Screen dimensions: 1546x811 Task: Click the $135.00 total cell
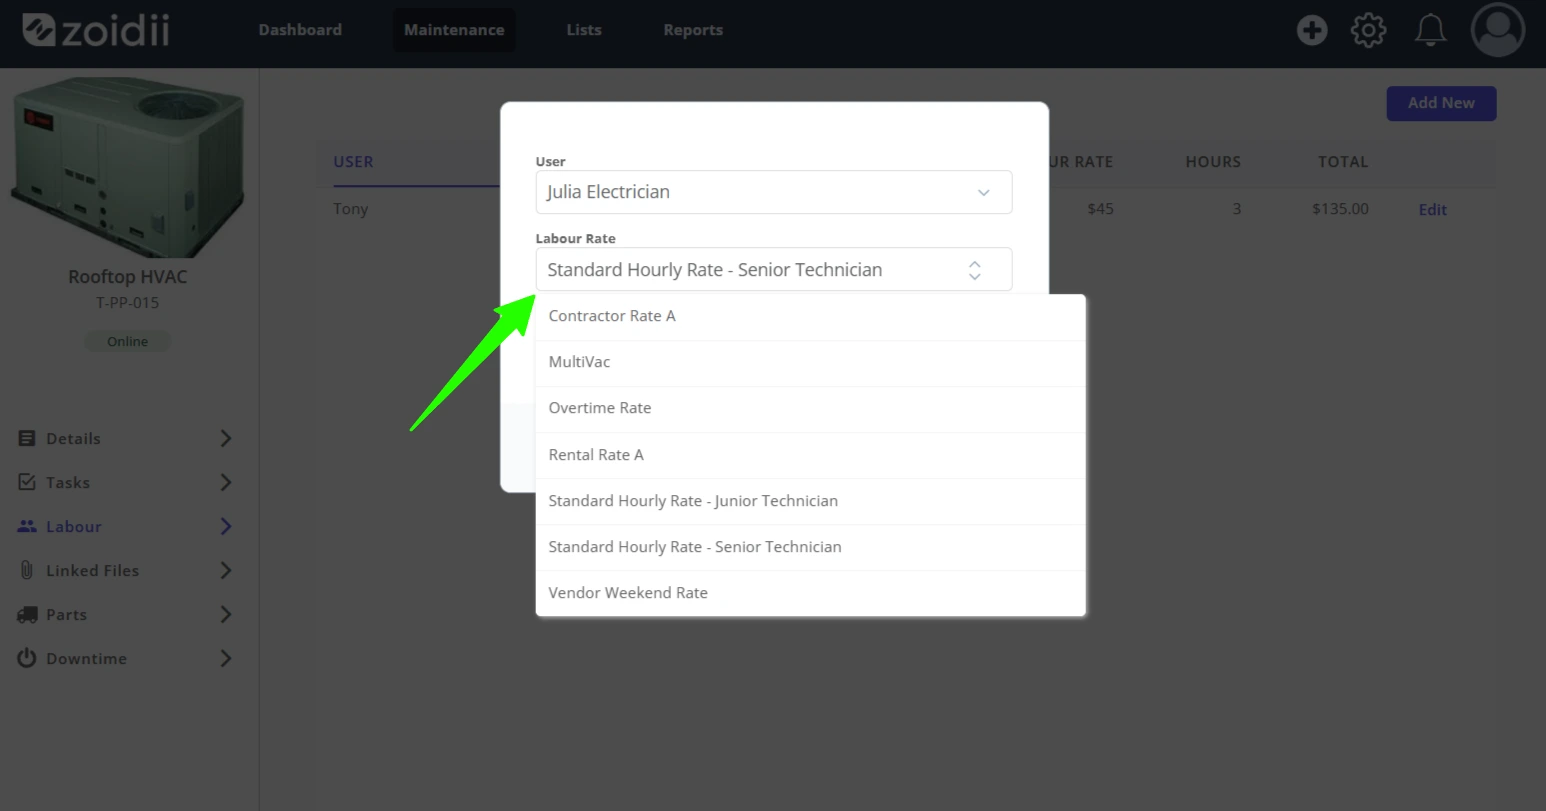point(1340,209)
